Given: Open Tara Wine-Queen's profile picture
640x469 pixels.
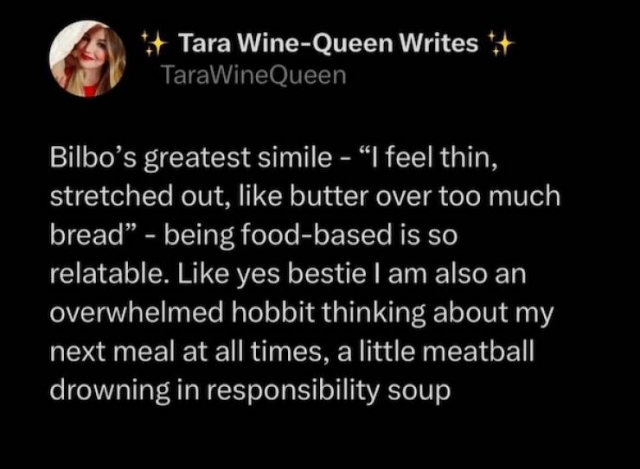Looking at the screenshot, I should tap(88, 60).
